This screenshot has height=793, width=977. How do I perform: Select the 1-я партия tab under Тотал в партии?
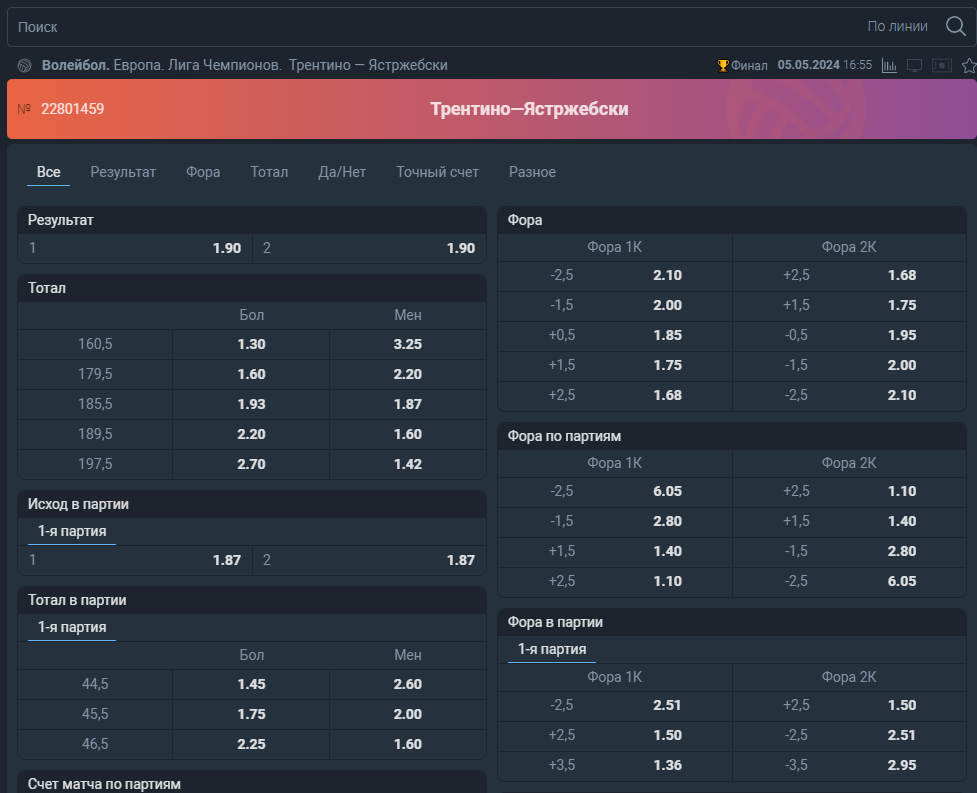pyautogui.click(x=72, y=627)
